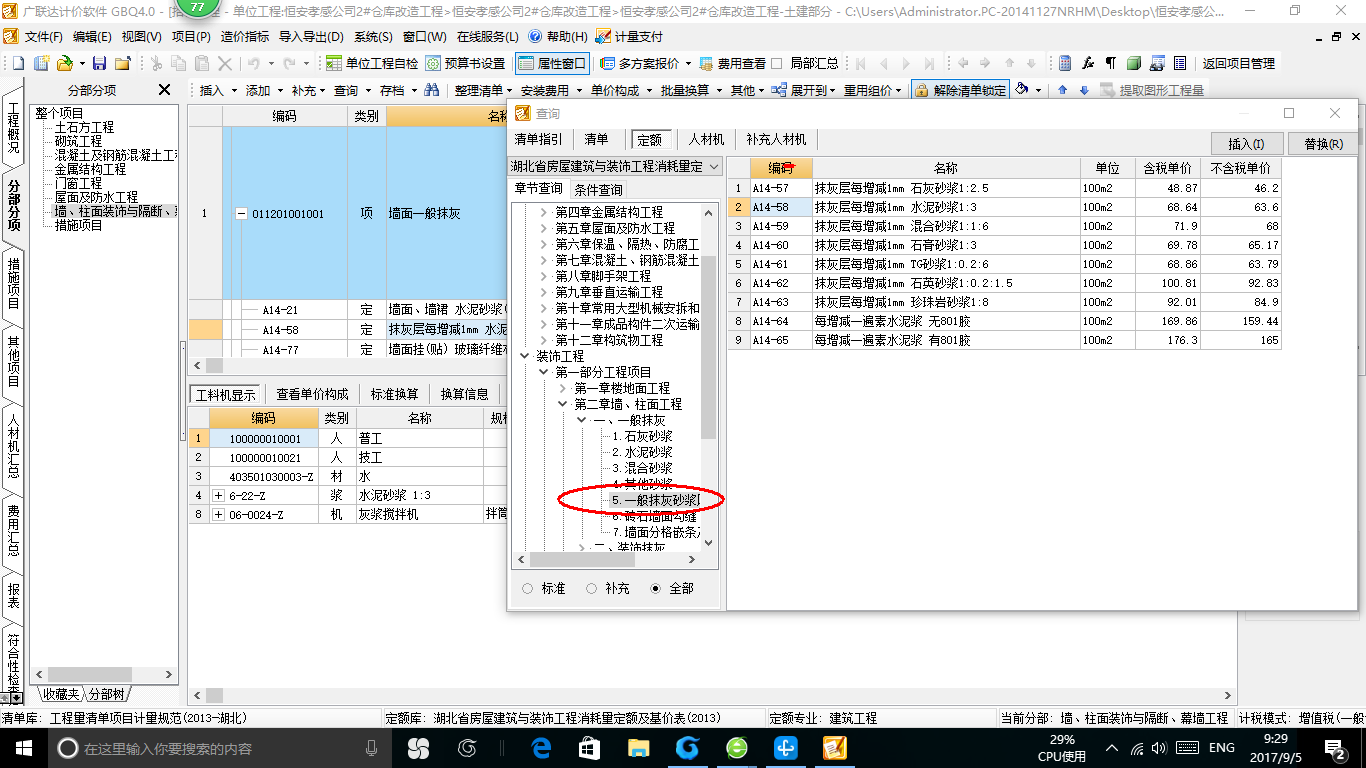Collapse the 第一部分工程项目 node
This screenshot has width=1366, height=768.
point(544,372)
